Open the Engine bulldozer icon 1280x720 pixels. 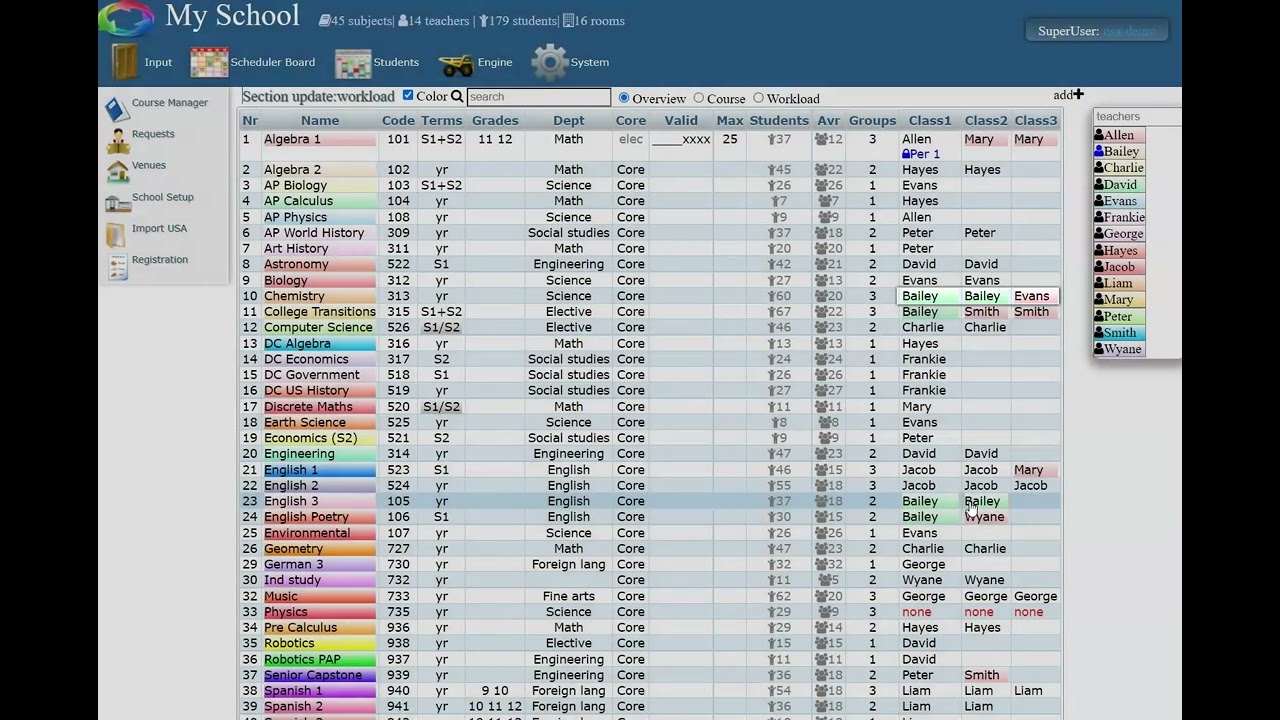pyautogui.click(x=456, y=63)
